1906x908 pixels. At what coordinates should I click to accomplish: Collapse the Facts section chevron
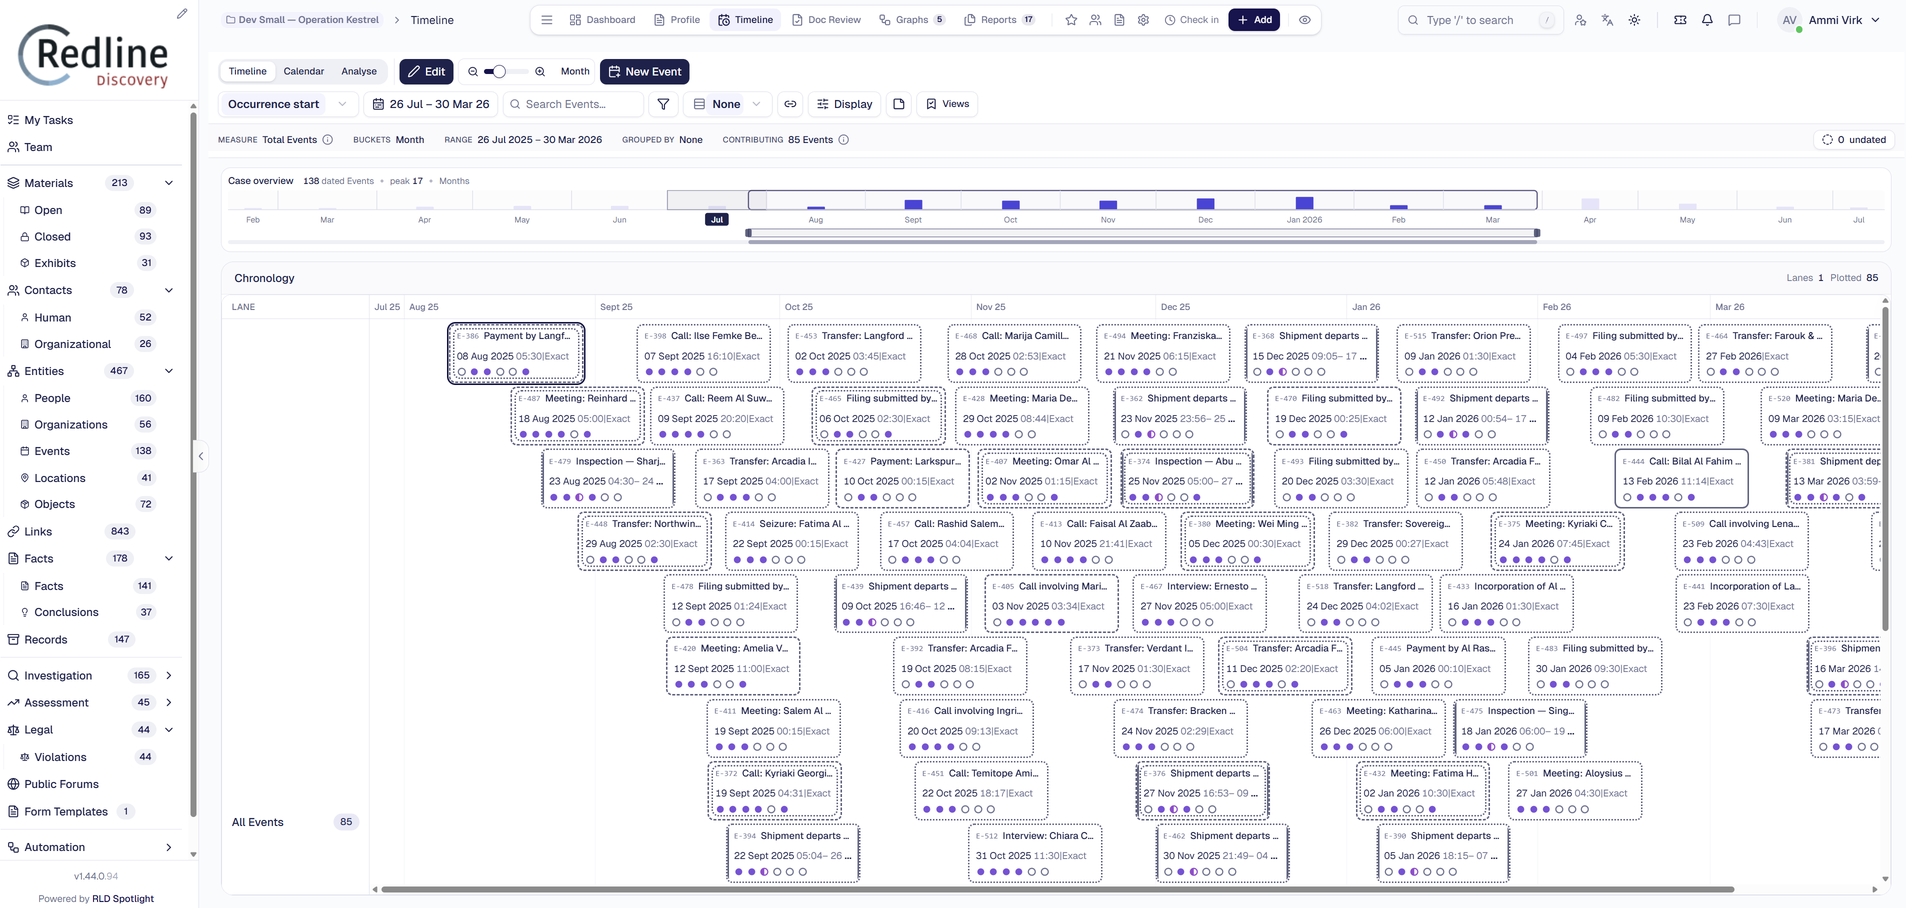169,558
